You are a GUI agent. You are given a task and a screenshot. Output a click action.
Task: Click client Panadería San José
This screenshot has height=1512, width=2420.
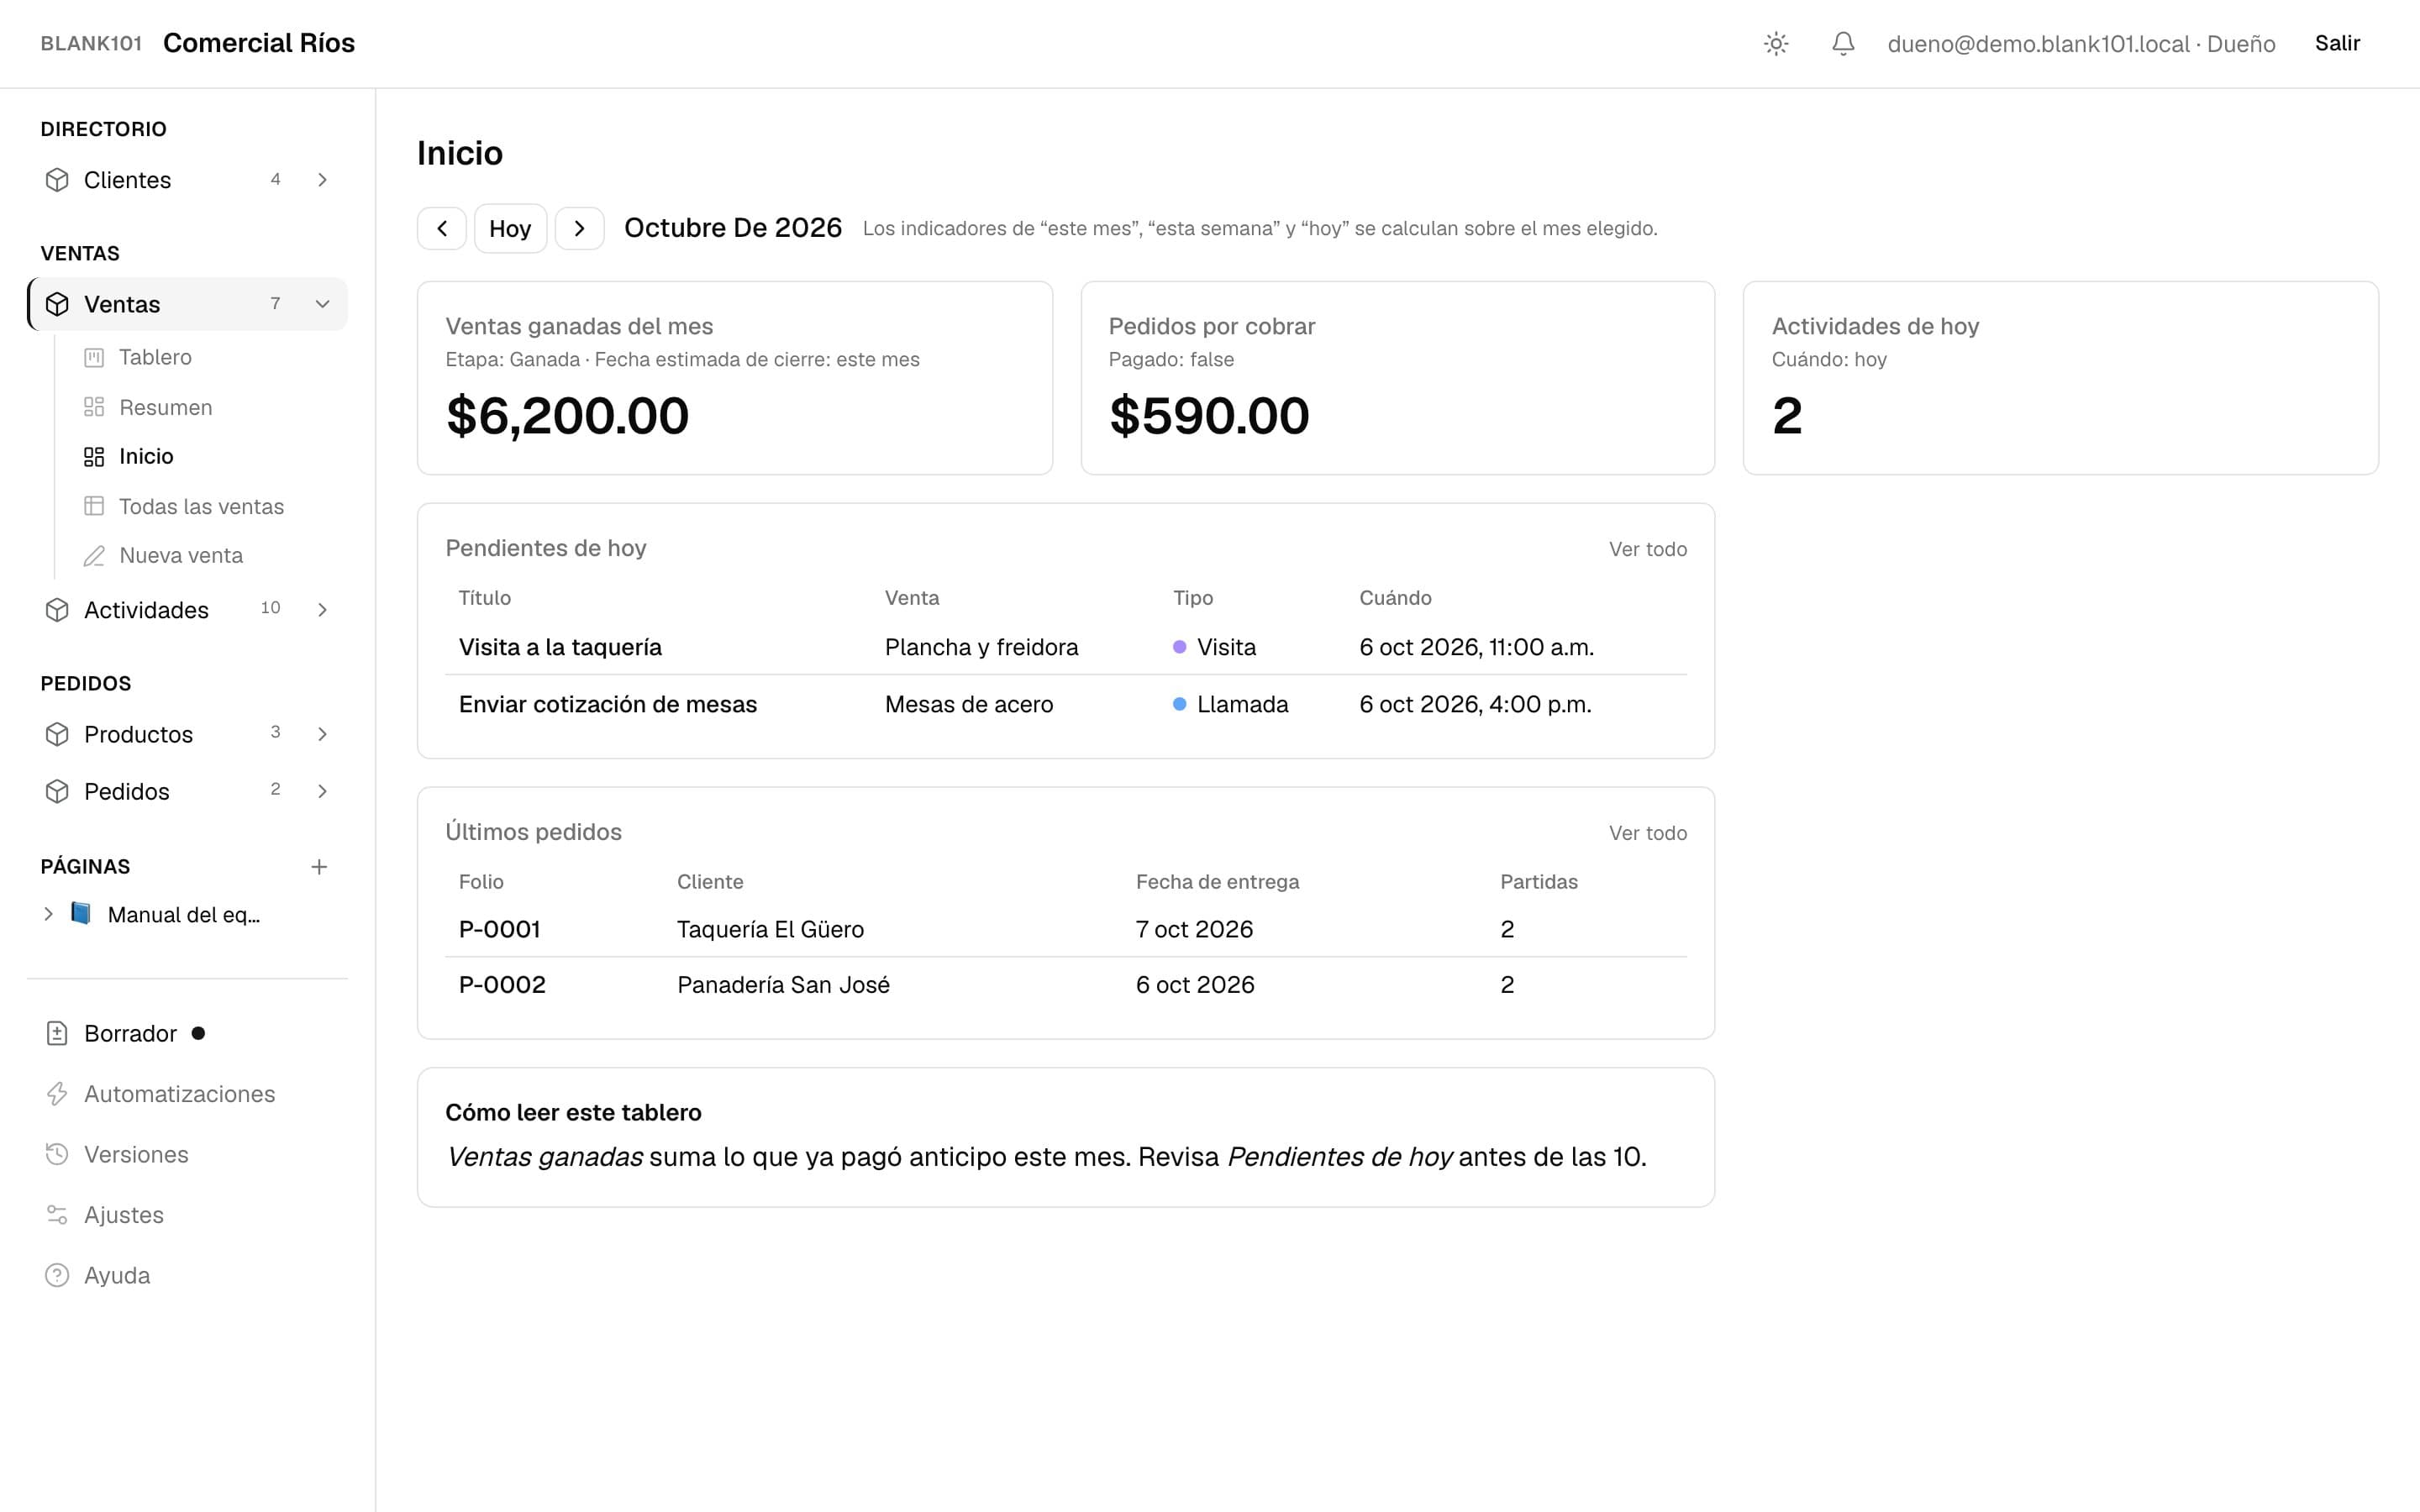click(x=783, y=985)
